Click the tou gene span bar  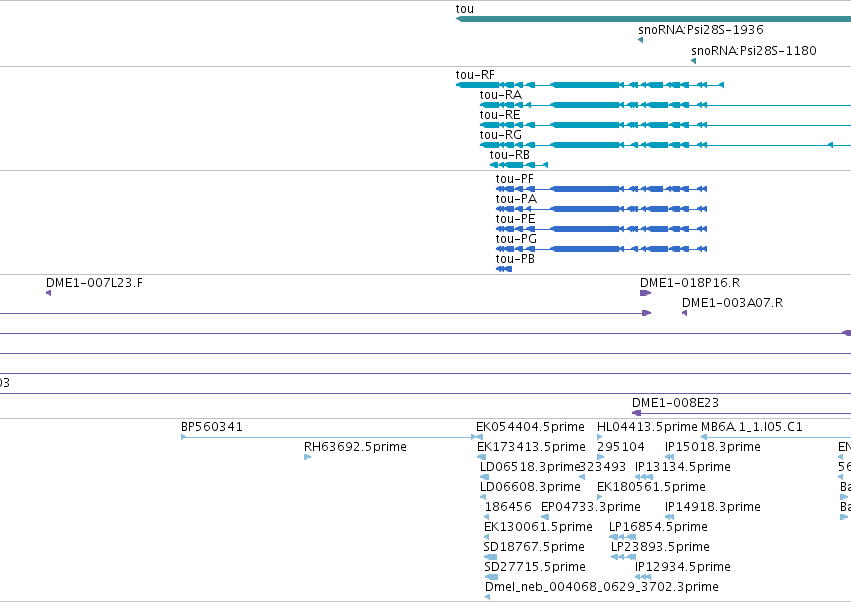coord(653,19)
